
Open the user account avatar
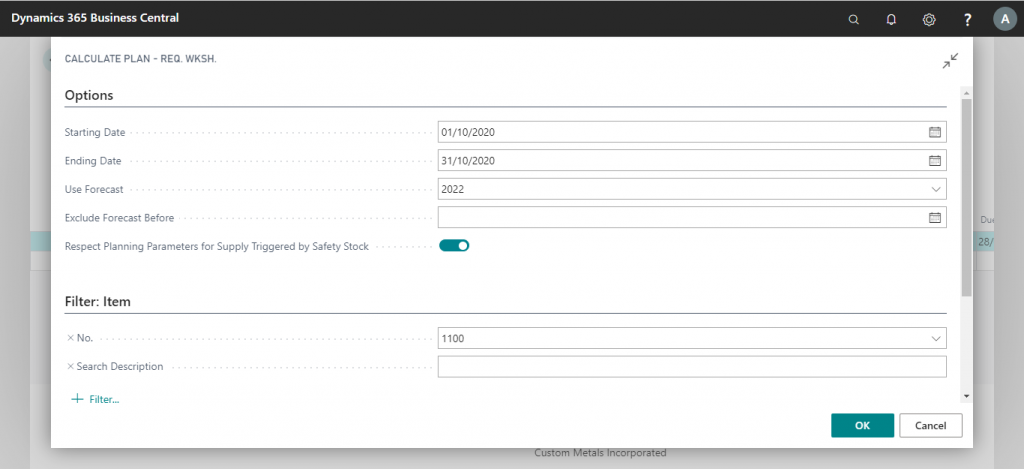(x=1005, y=19)
